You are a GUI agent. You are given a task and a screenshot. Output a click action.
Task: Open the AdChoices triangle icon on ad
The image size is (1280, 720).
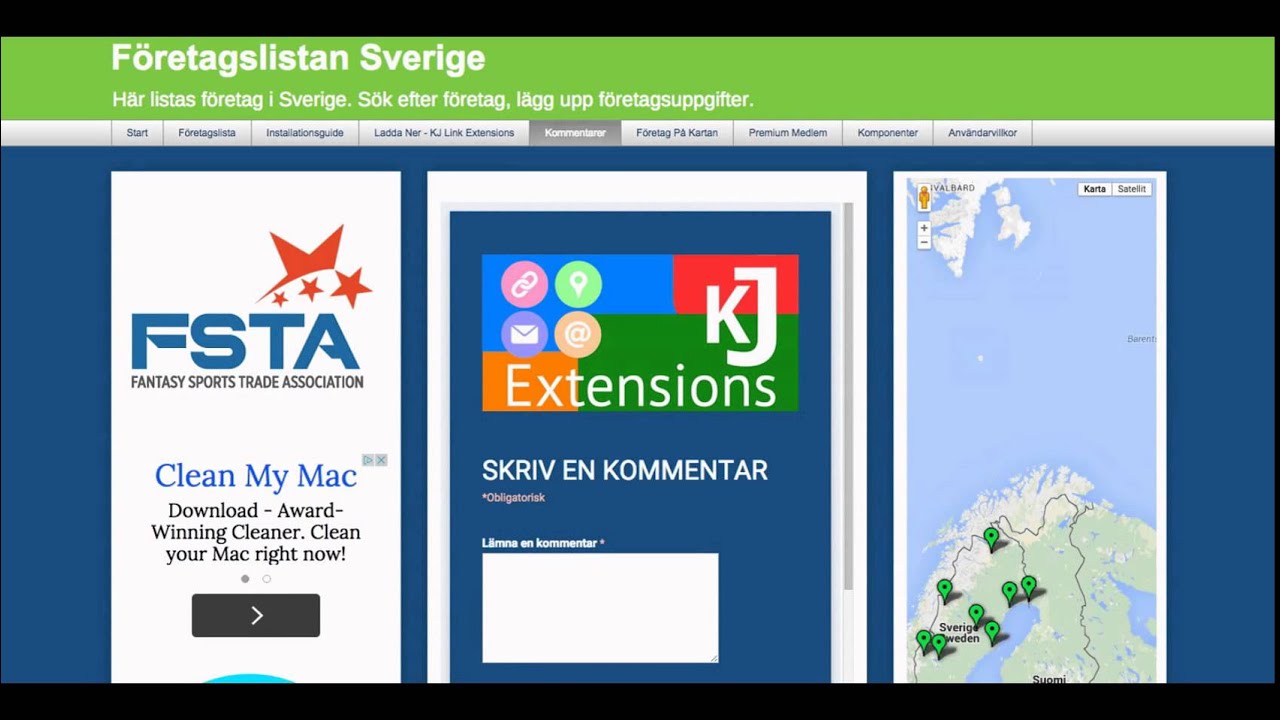pyautogui.click(x=368, y=460)
